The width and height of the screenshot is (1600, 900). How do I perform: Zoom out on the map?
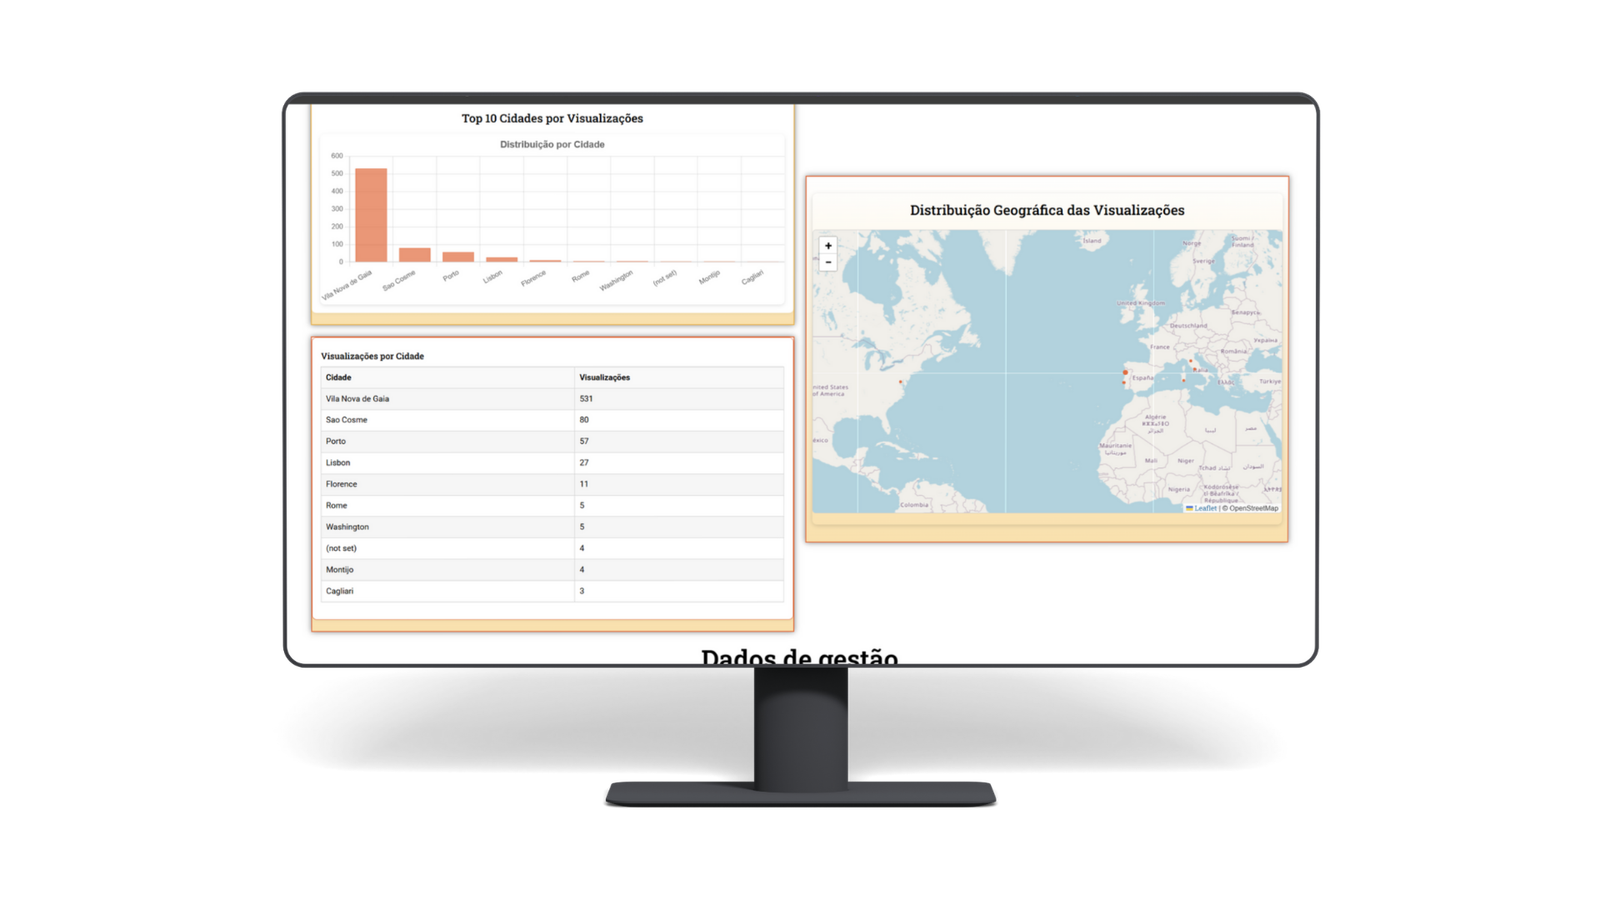click(x=828, y=263)
